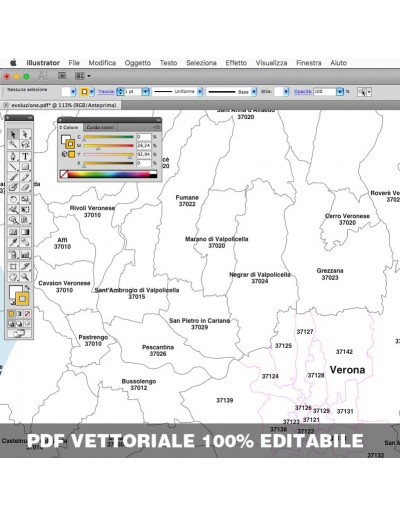Select the Blend tool

point(25,242)
